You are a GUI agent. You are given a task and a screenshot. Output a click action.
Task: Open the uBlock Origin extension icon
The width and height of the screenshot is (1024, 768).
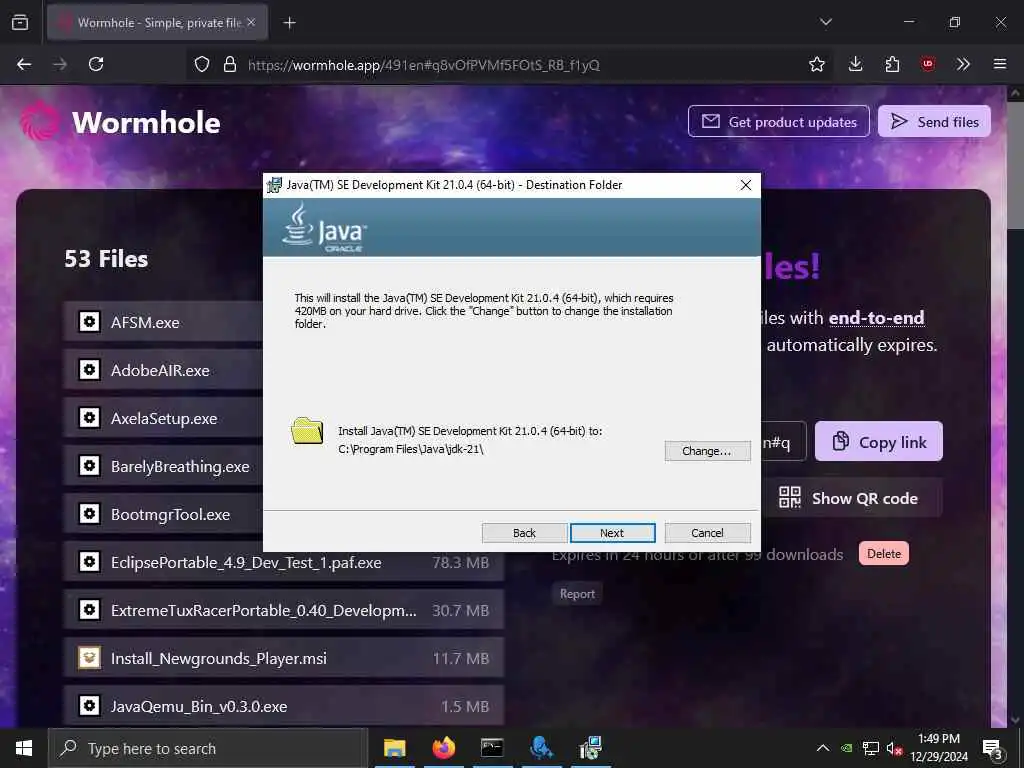(x=928, y=64)
